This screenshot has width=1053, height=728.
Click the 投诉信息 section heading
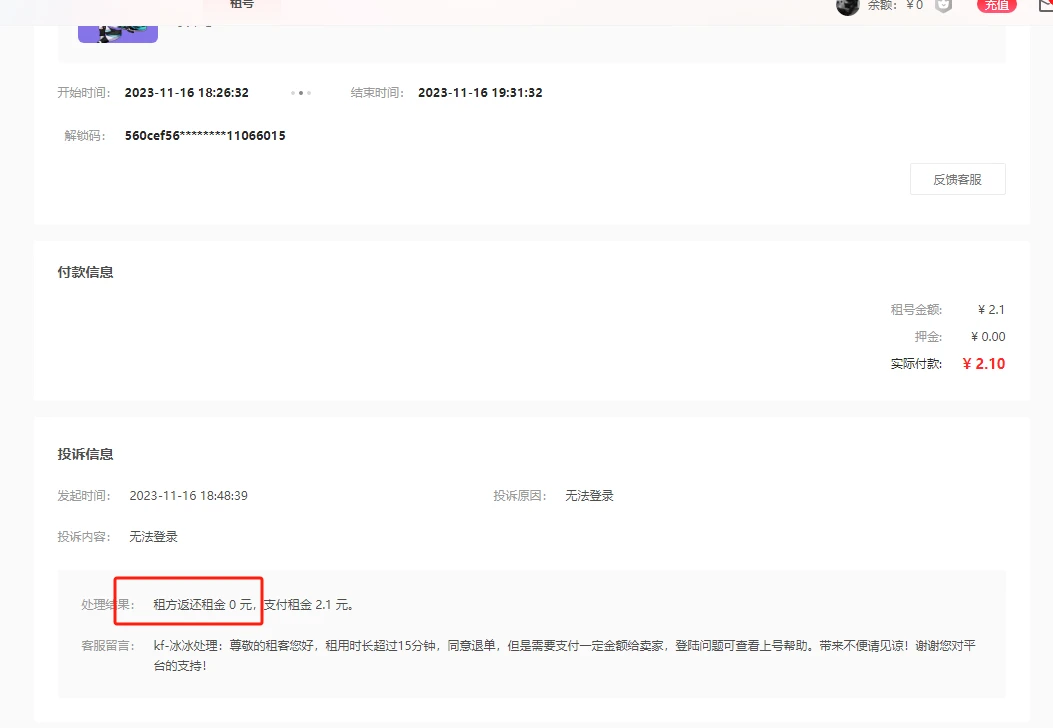pos(85,454)
